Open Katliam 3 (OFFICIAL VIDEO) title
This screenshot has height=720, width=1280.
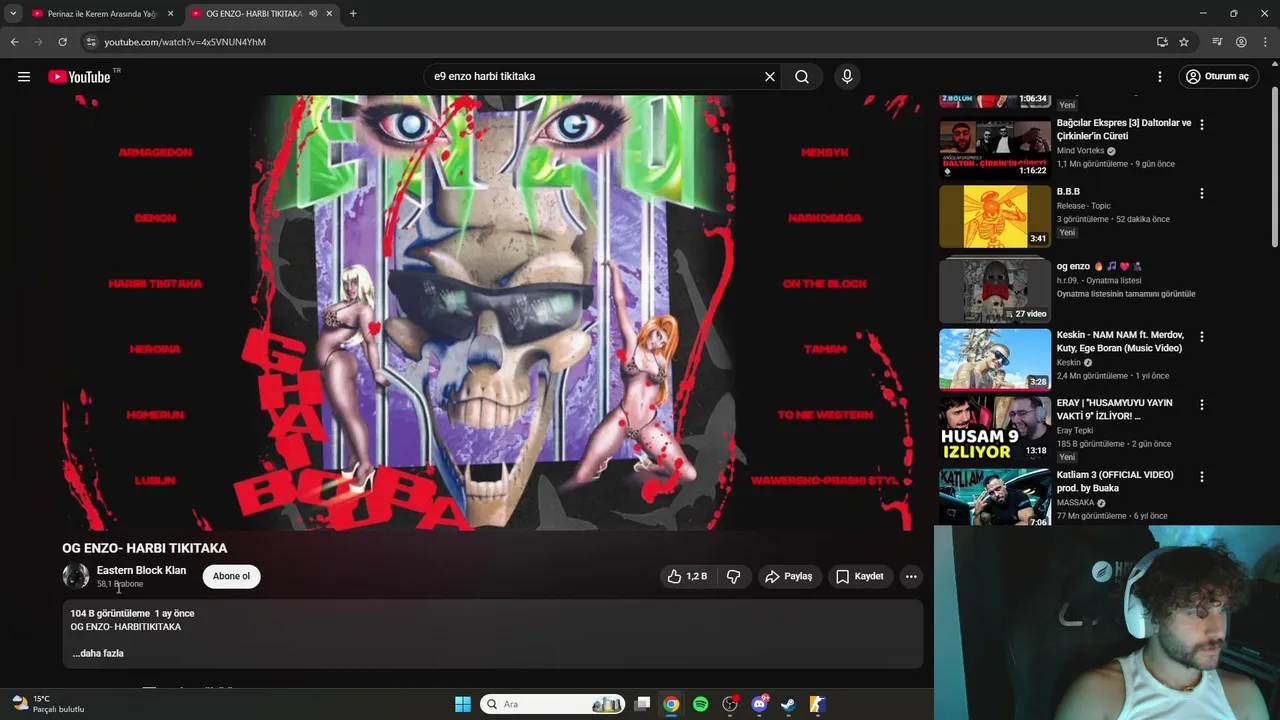point(1115,481)
